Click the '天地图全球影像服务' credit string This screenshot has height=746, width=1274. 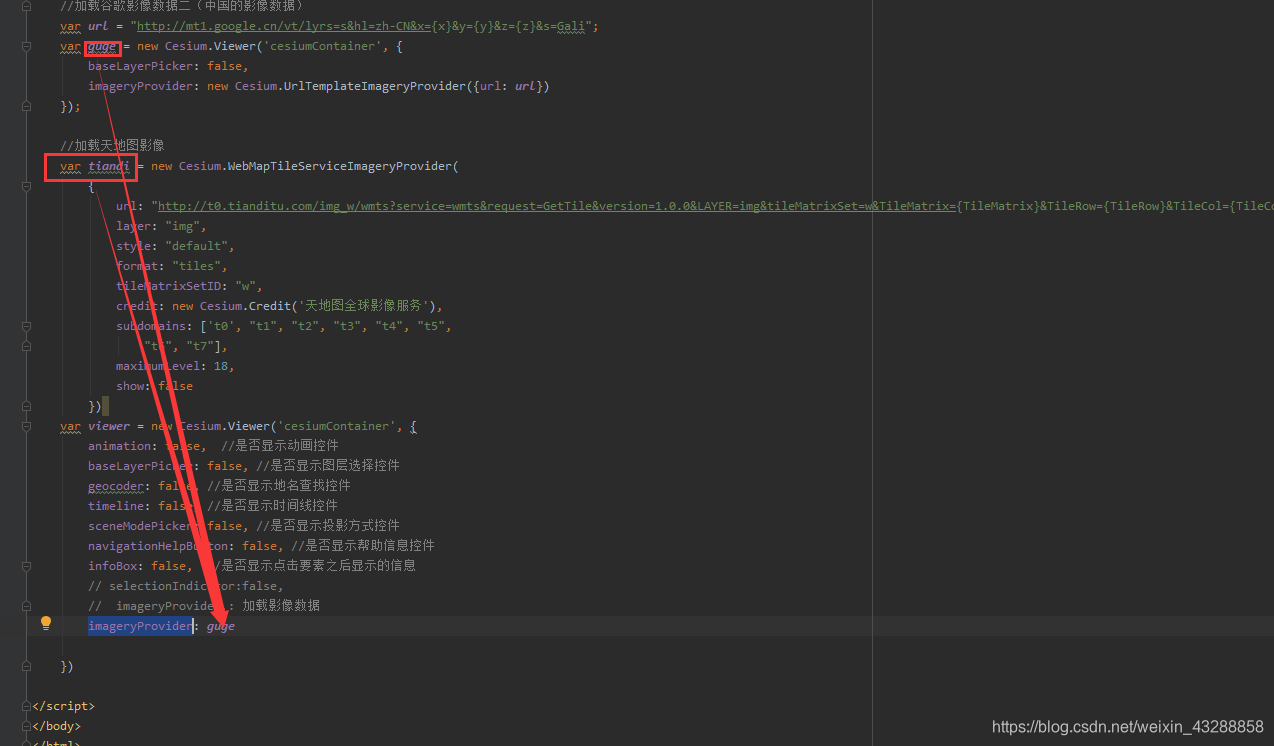point(364,306)
